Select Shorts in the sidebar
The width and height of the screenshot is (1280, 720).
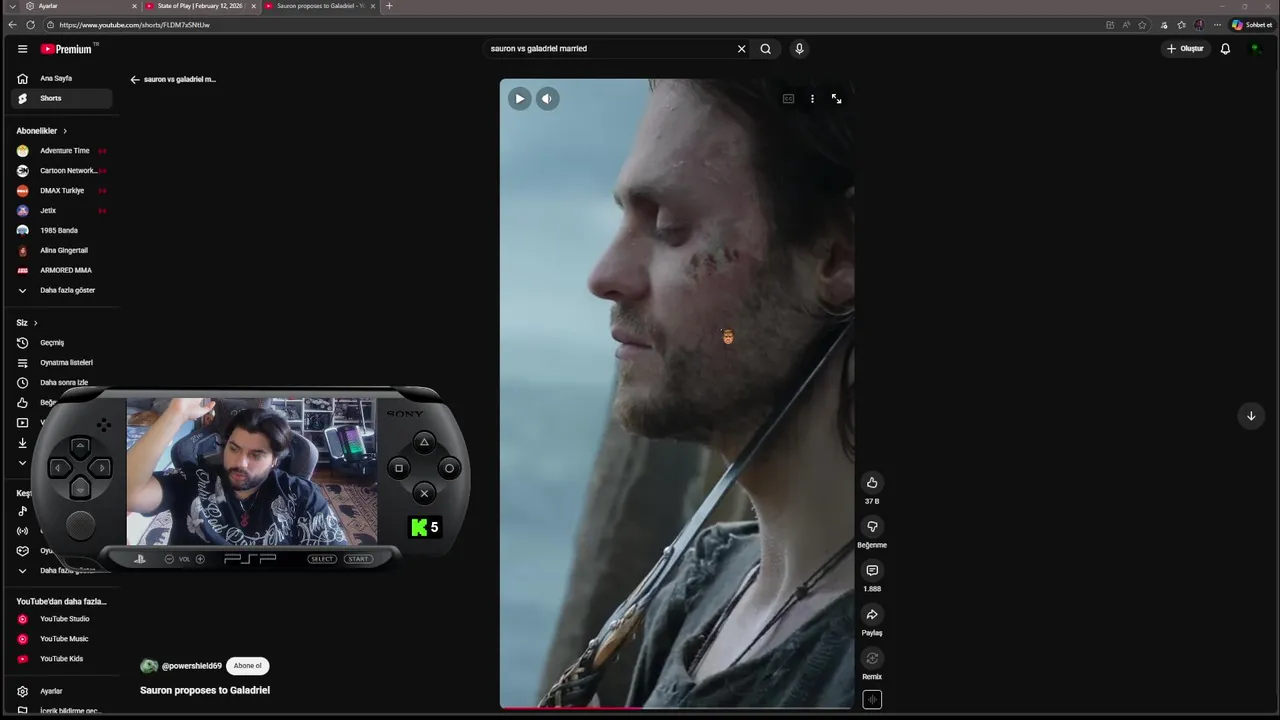point(62,98)
